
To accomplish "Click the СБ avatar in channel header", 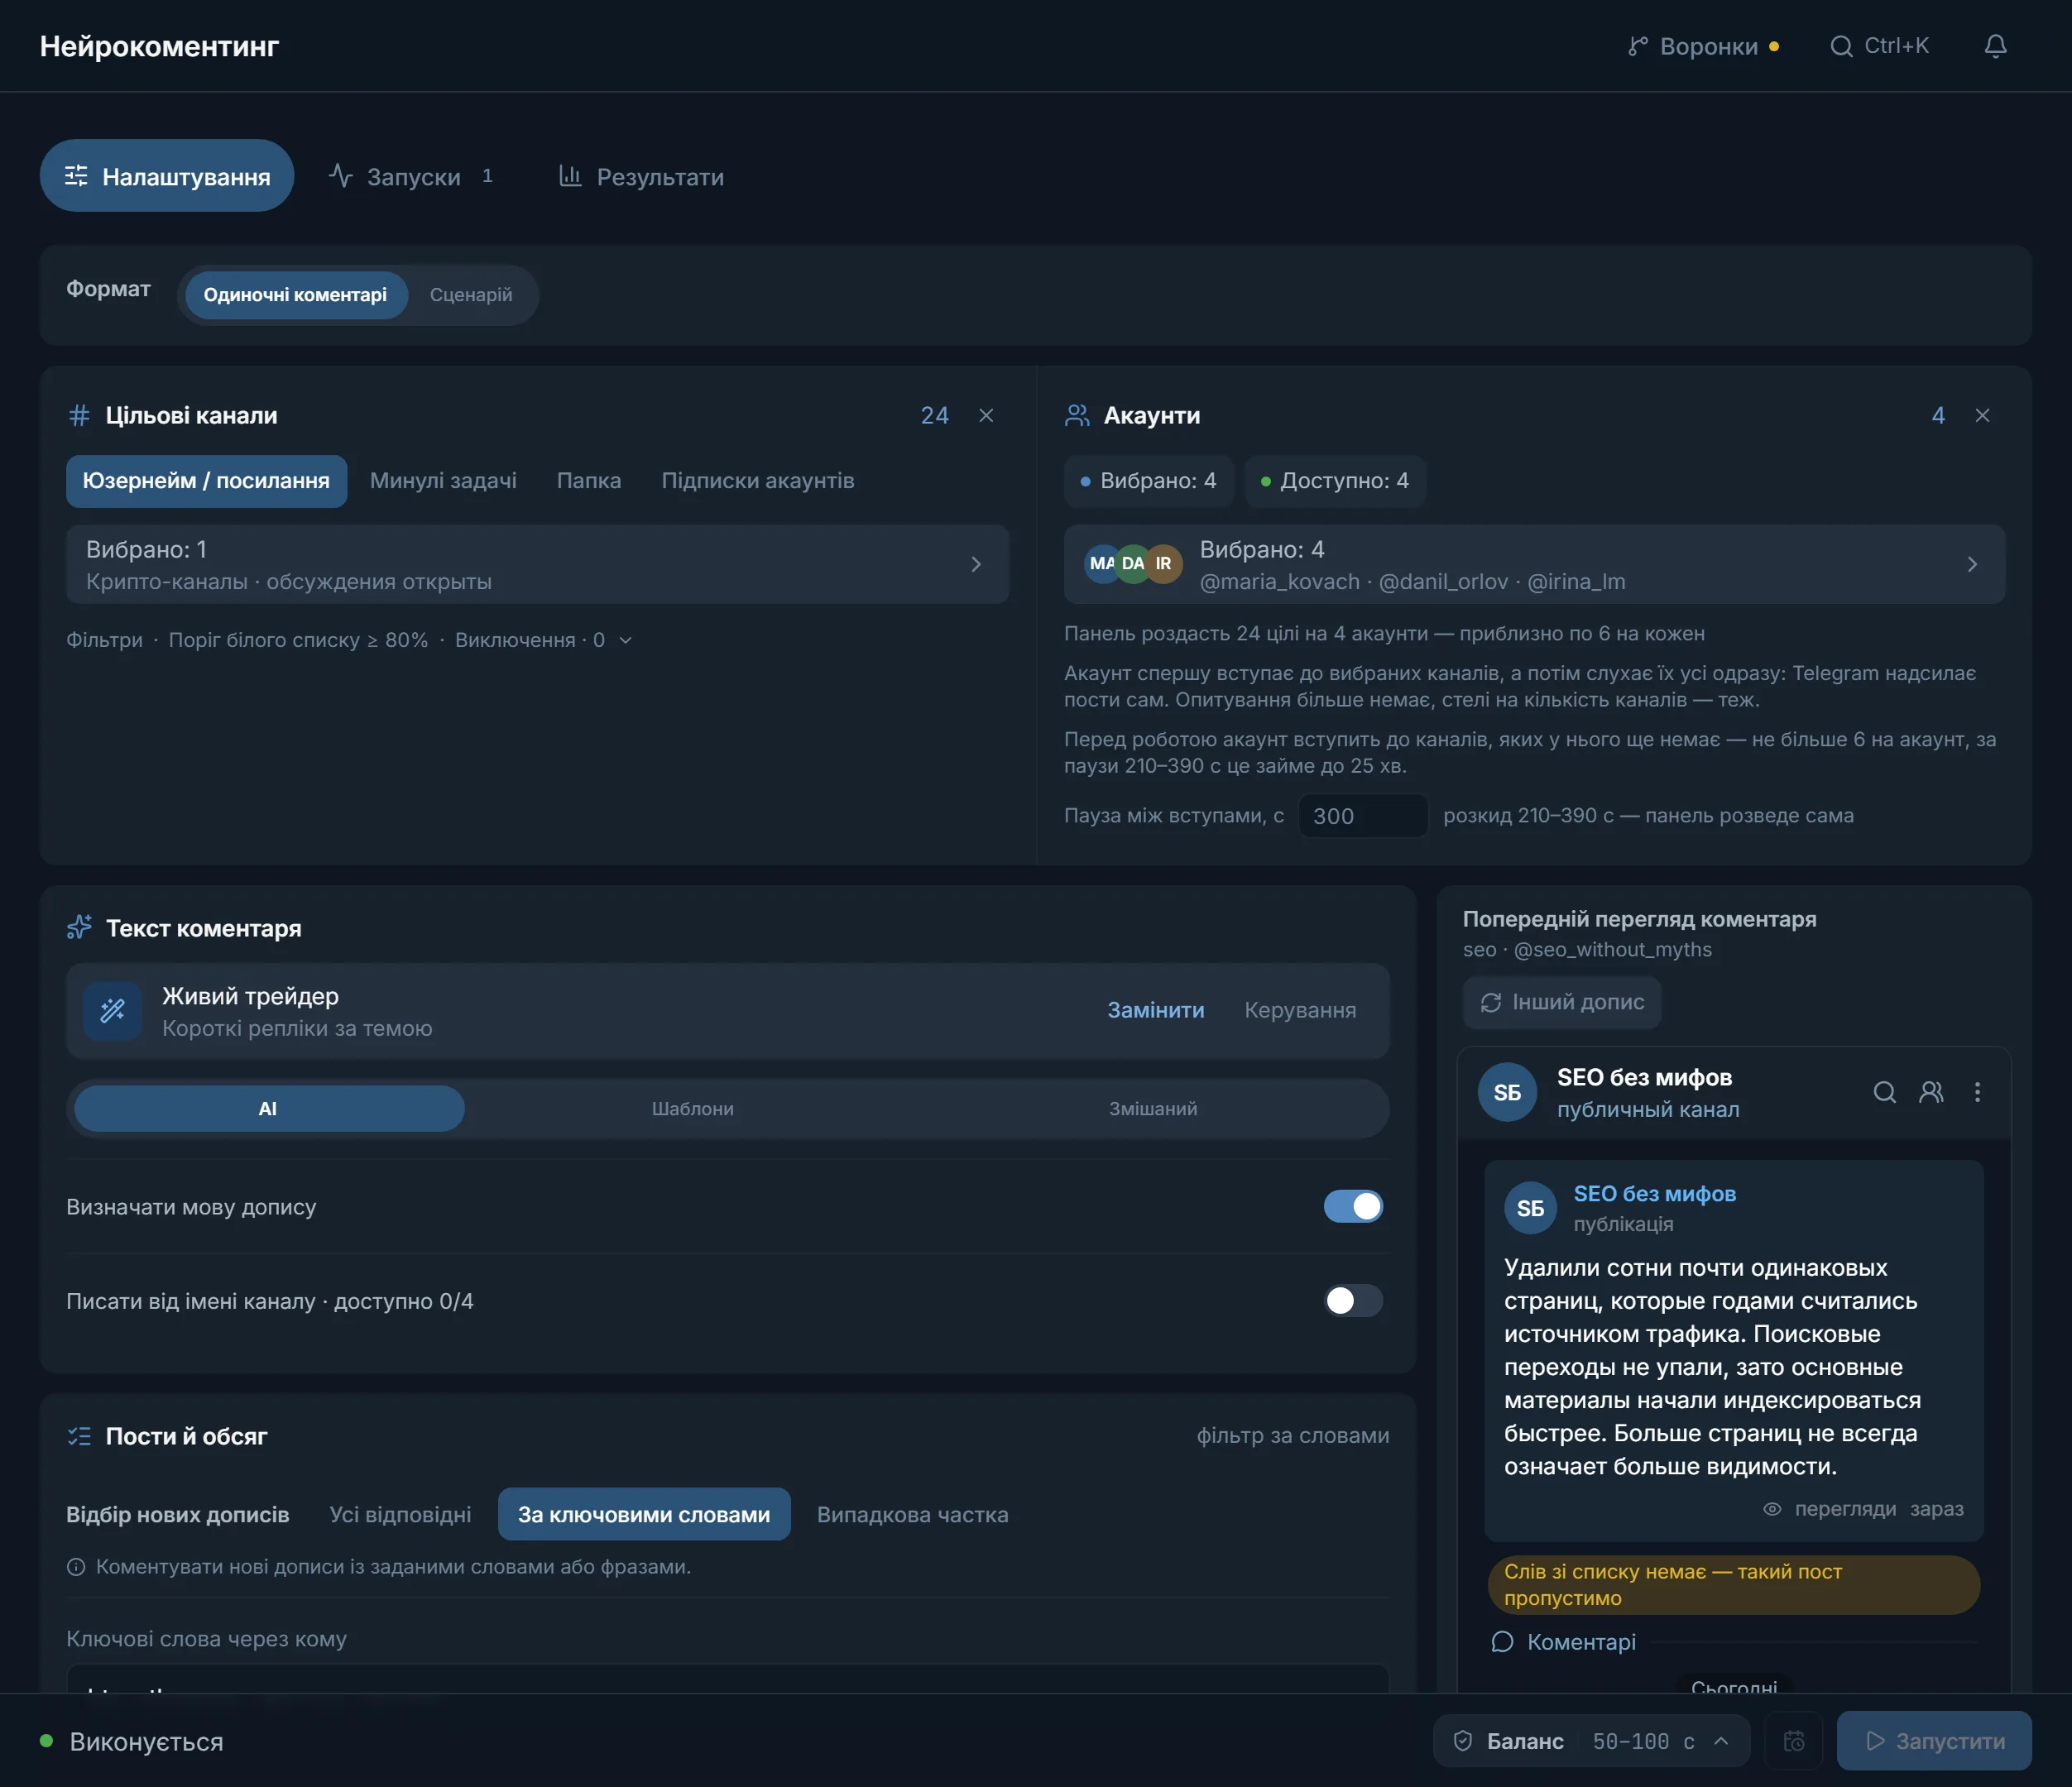I will pos(1507,1092).
